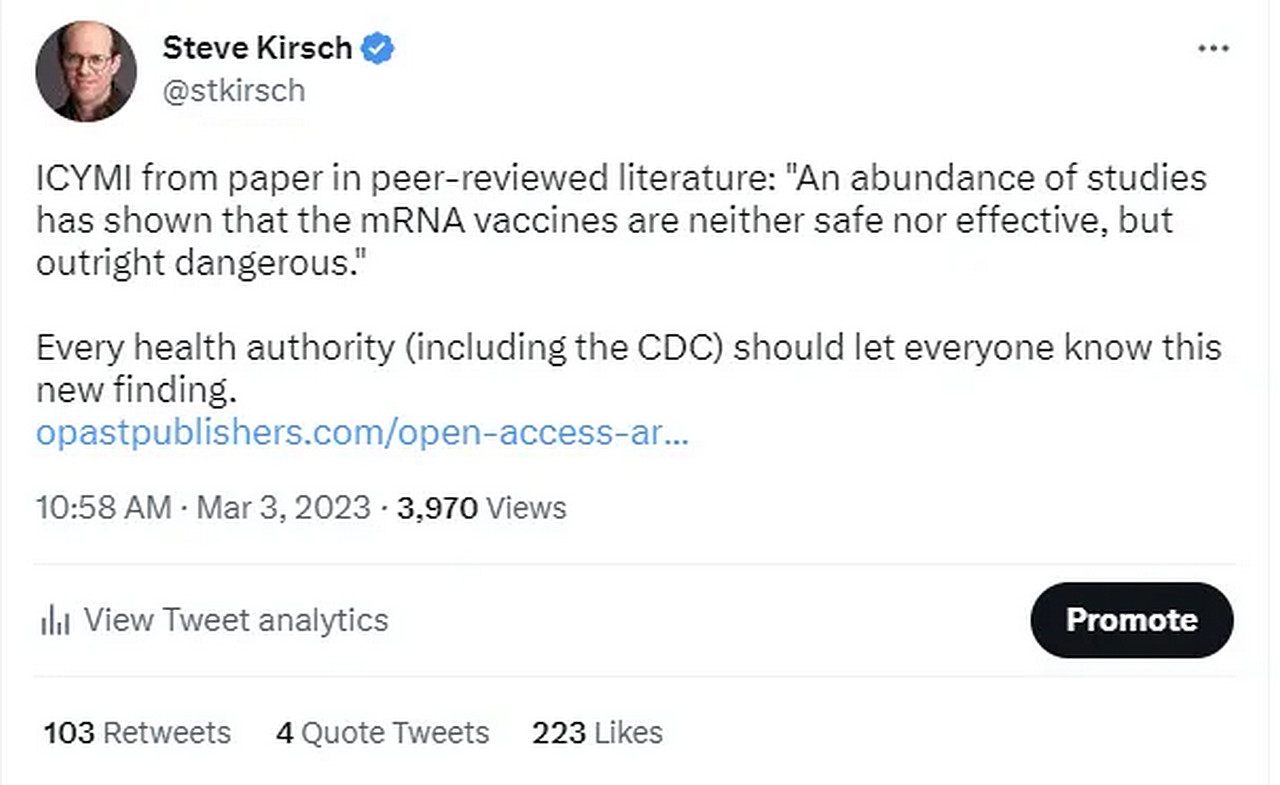1280x785 pixels.
Task: Open View Tweet analytics
Action: 235,620
